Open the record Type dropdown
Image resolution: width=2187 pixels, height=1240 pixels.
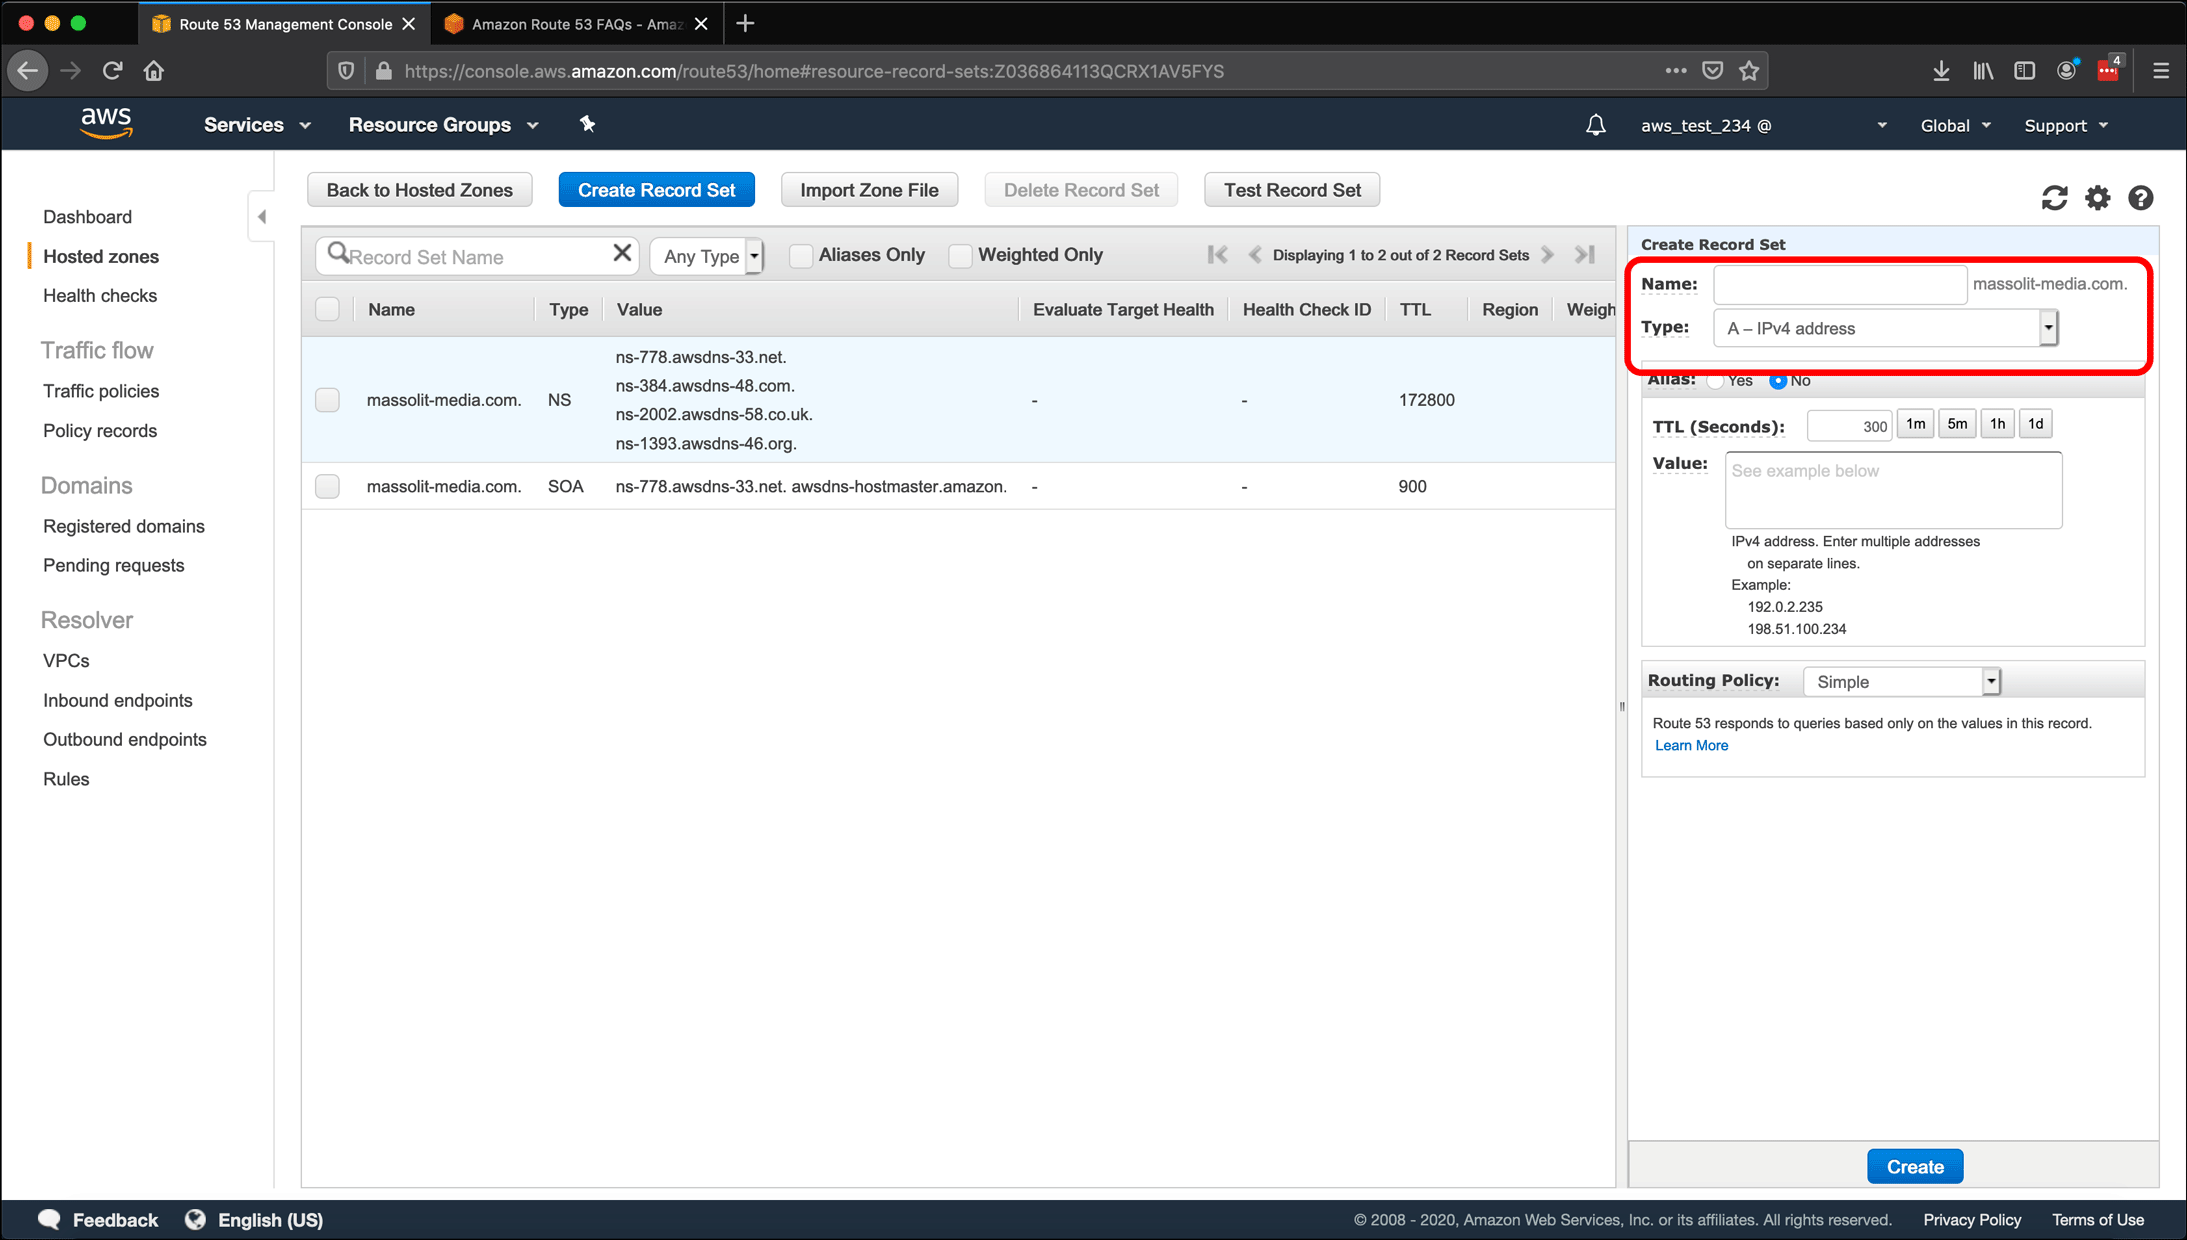tap(1885, 328)
